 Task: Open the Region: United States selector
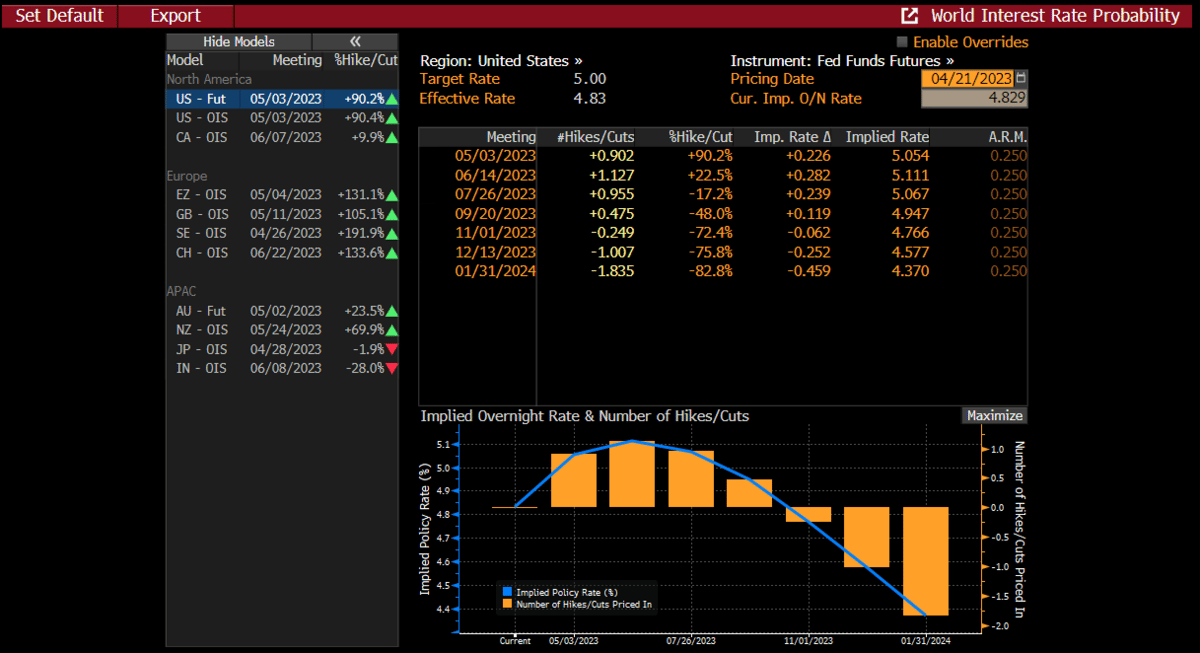(501, 60)
